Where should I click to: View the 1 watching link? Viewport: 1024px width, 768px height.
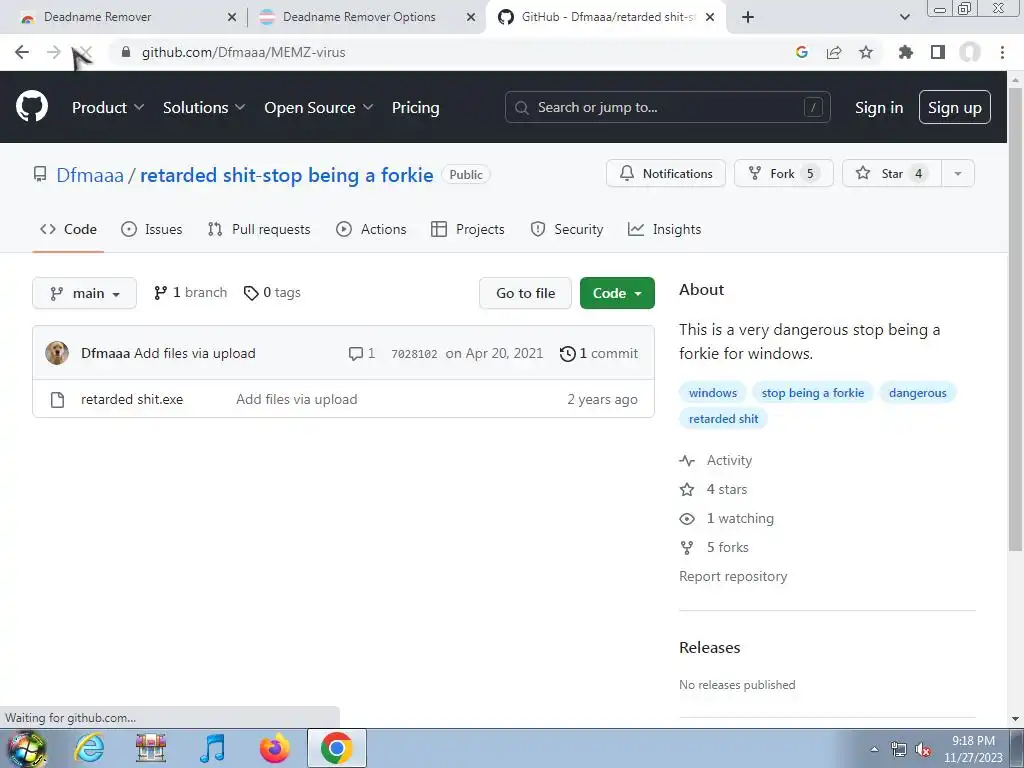pyautogui.click(x=726, y=519)
